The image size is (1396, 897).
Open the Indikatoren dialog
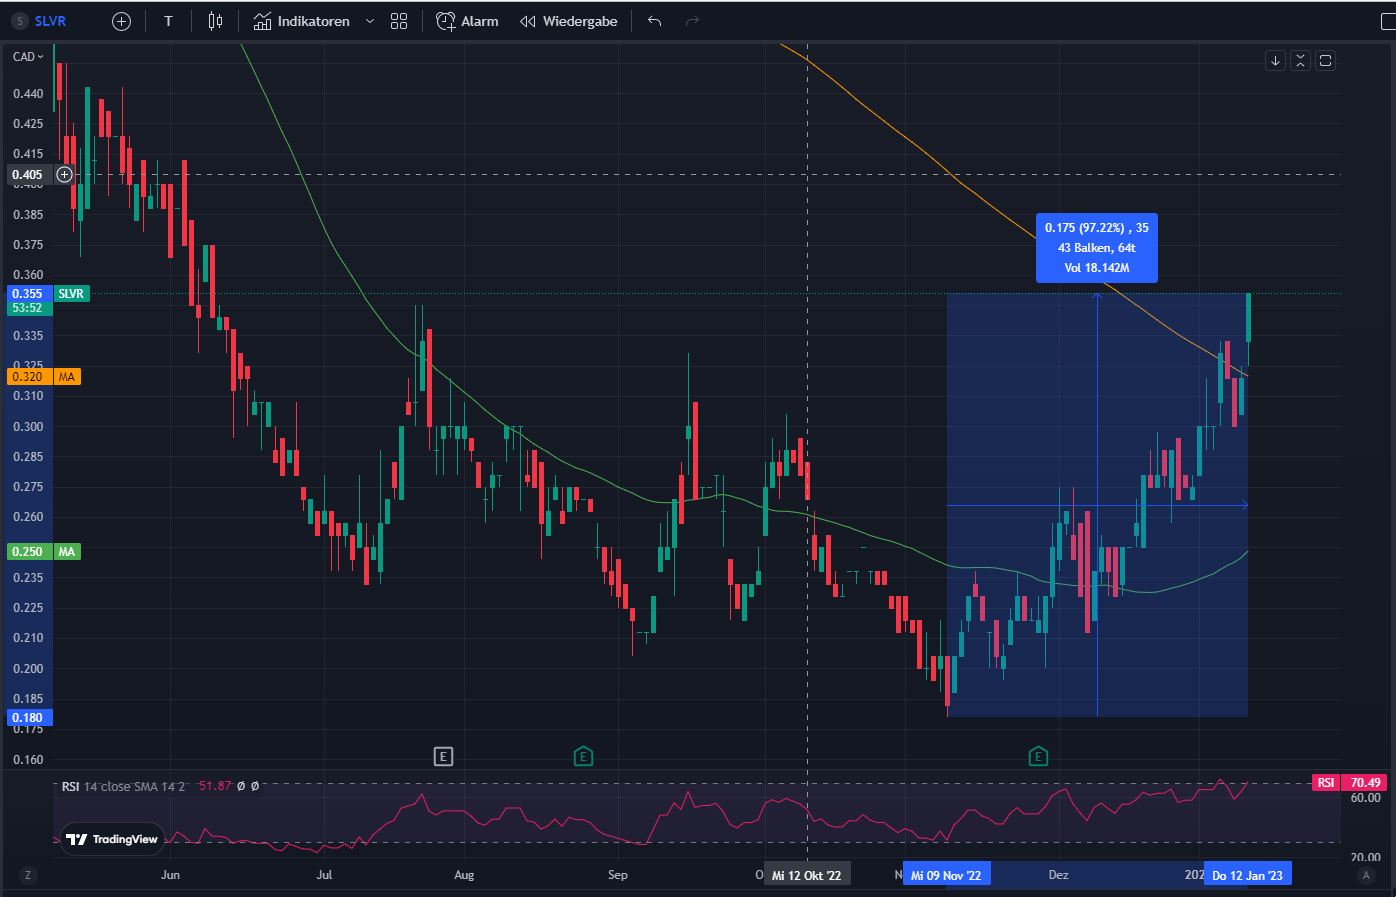click(x=301, y=21)
